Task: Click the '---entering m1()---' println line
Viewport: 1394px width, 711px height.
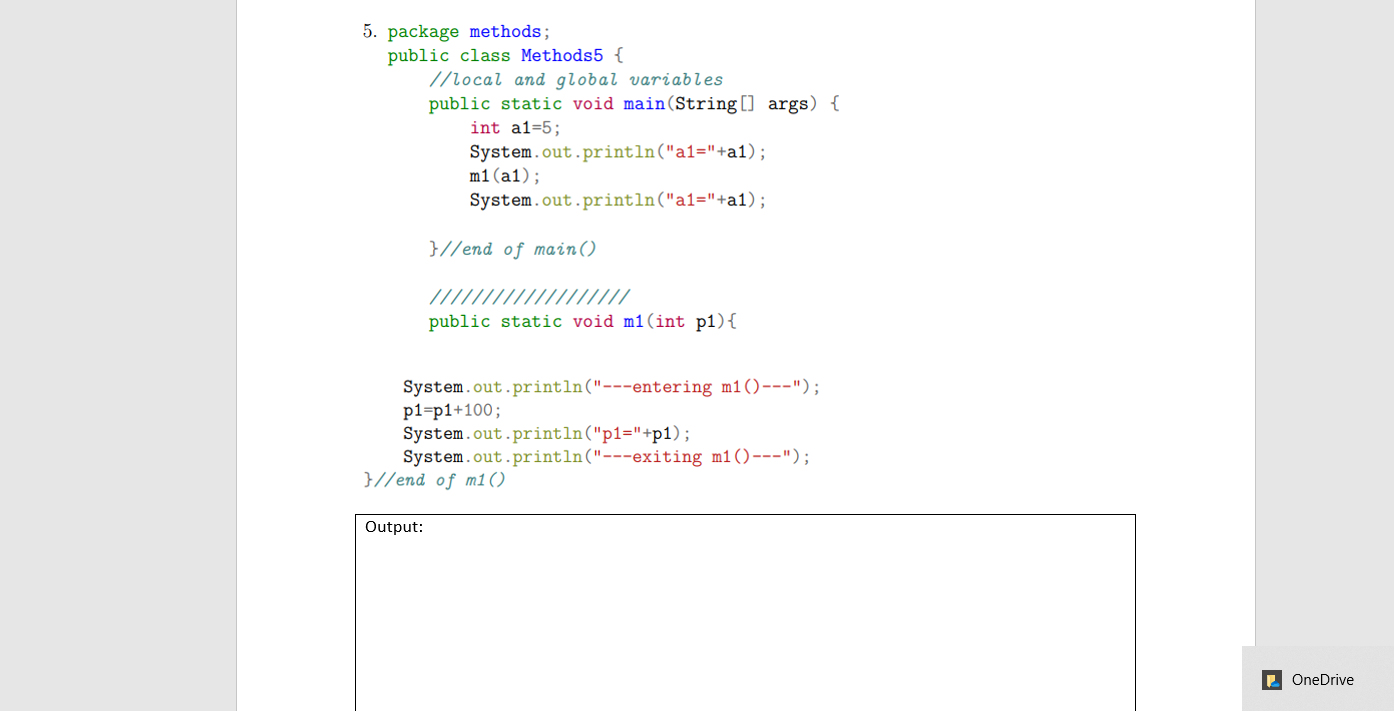Action: pyautogui.click(x=612, y=387)
